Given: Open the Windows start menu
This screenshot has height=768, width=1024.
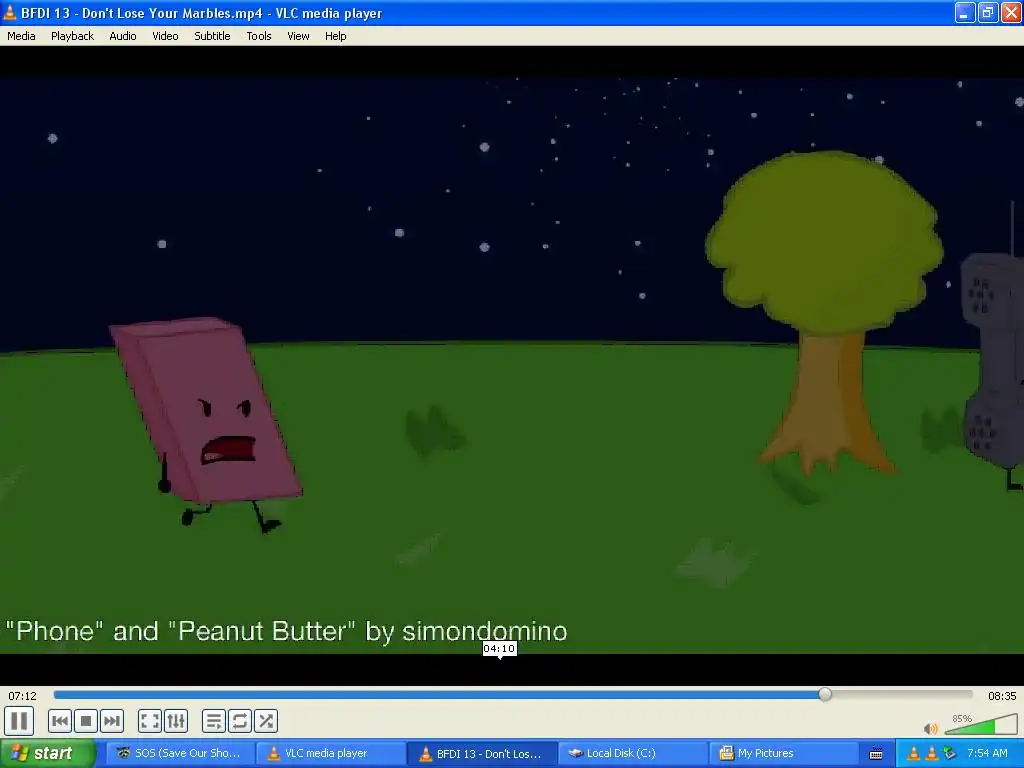Looking at the screenshot, I should [x=47, y=753].
